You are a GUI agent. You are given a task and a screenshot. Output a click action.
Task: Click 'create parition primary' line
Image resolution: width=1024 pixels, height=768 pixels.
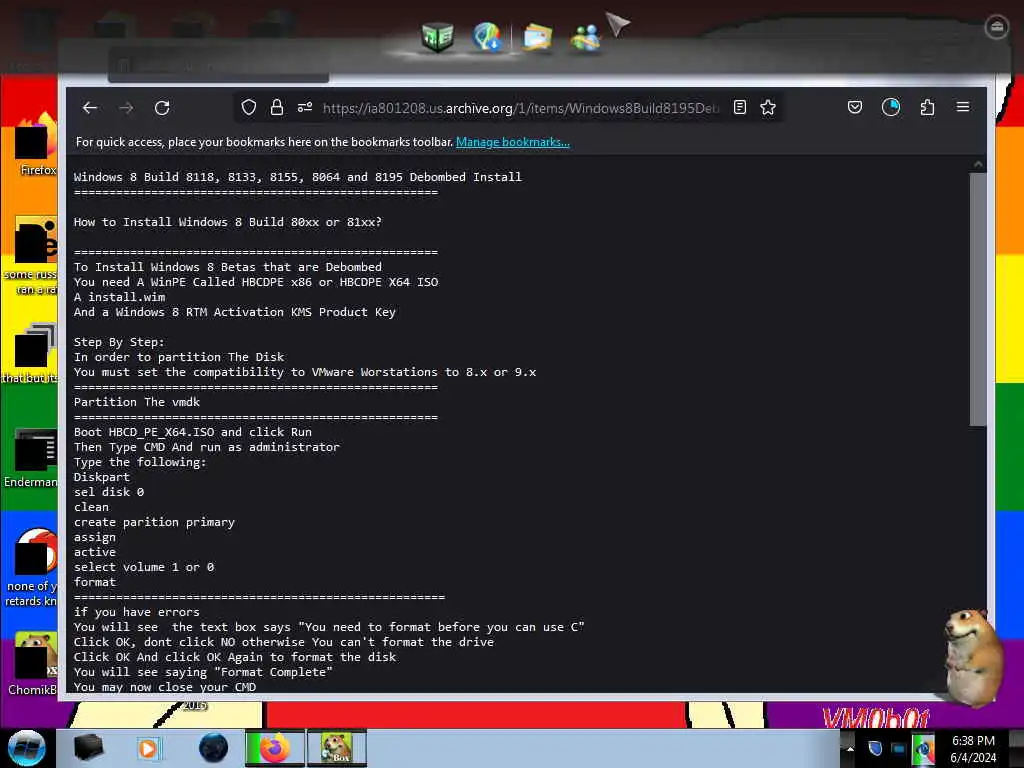point(154,522)
